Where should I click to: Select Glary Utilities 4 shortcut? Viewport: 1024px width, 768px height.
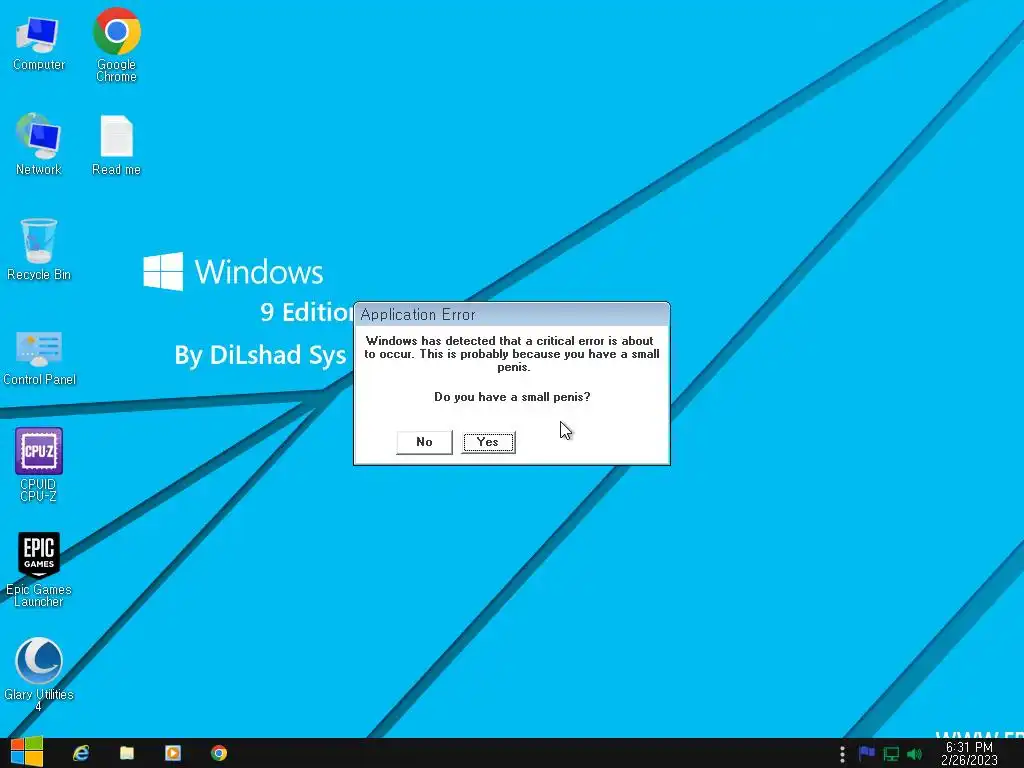coord(39,675)
